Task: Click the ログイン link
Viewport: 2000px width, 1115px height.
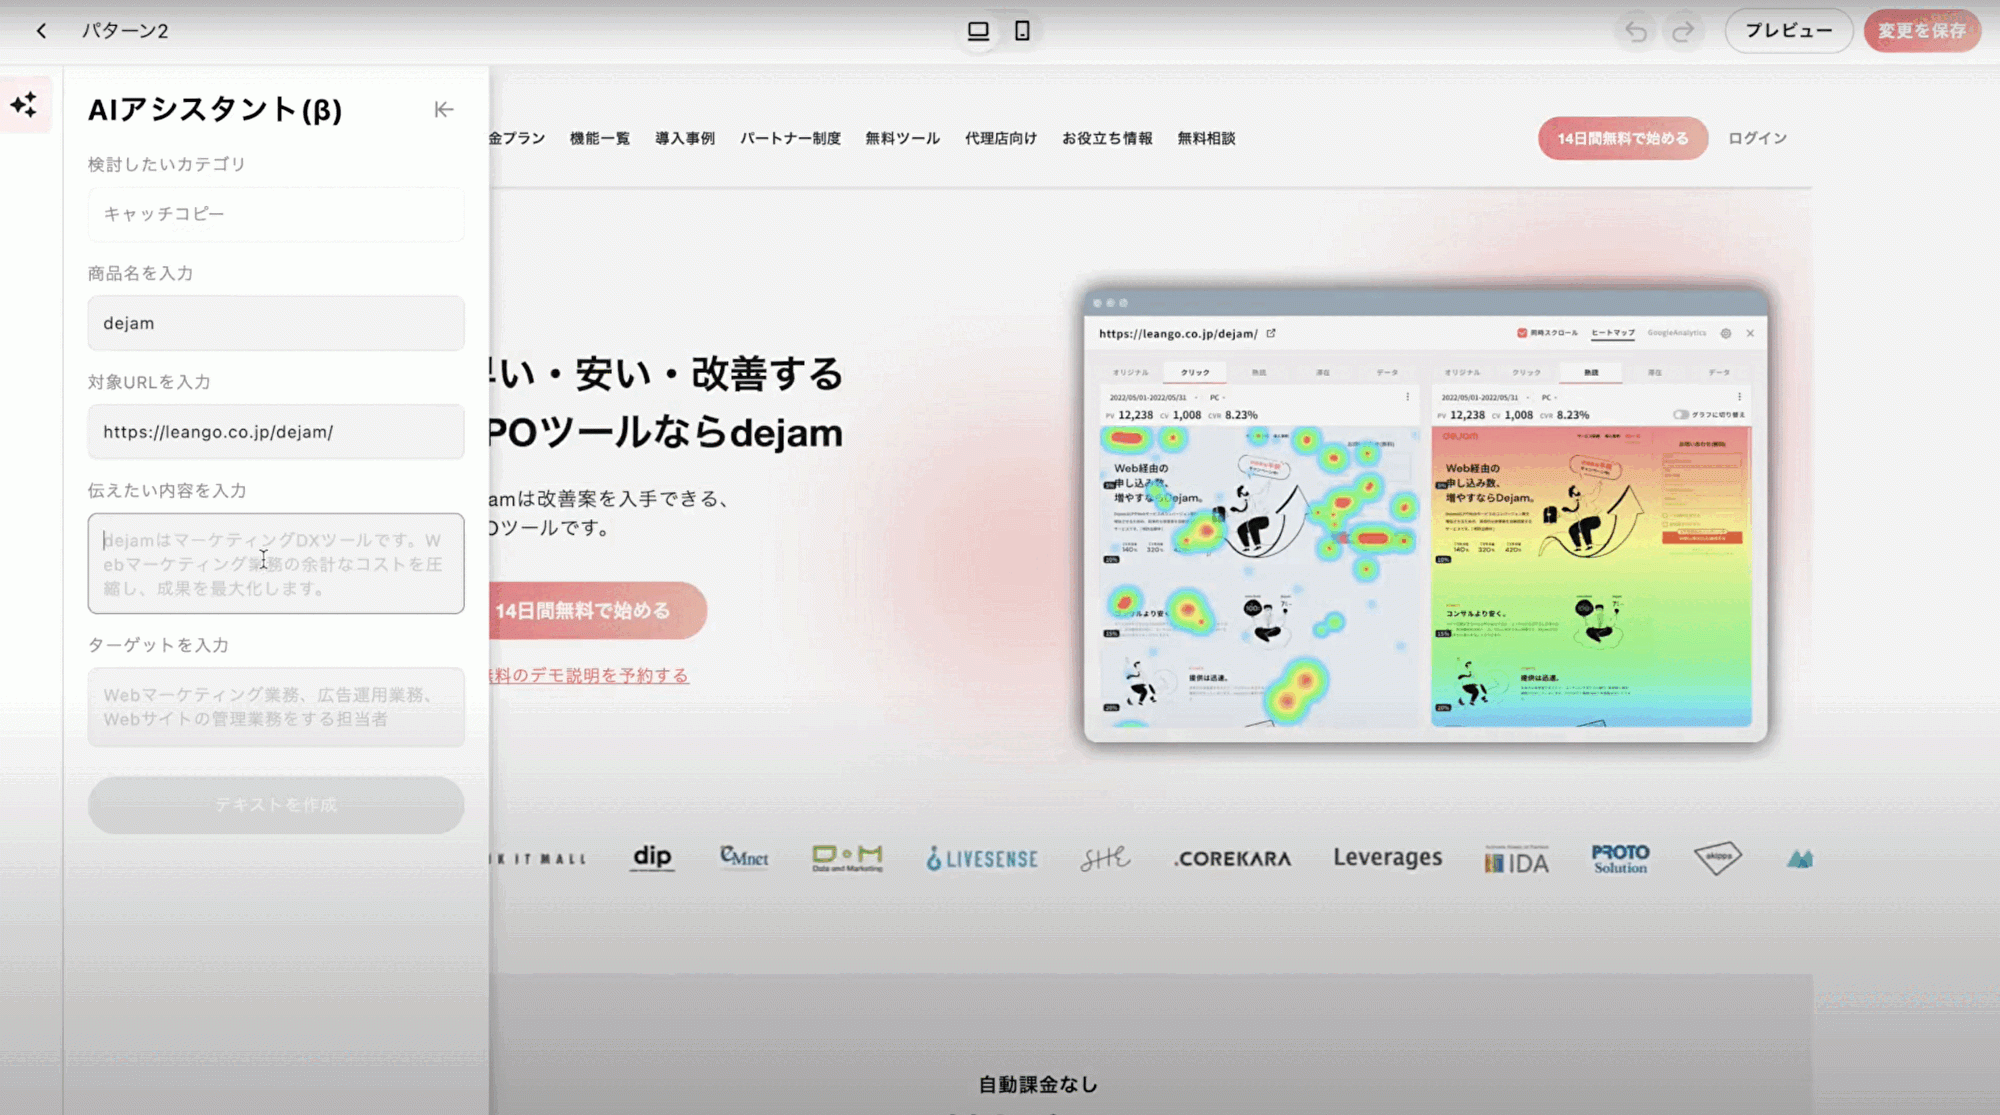Action: (1757, 139)
